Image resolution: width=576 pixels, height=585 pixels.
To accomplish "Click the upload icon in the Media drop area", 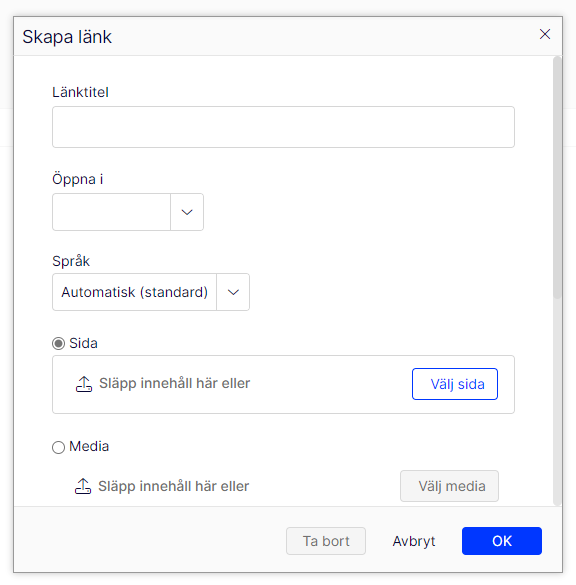I will point(83,486).
